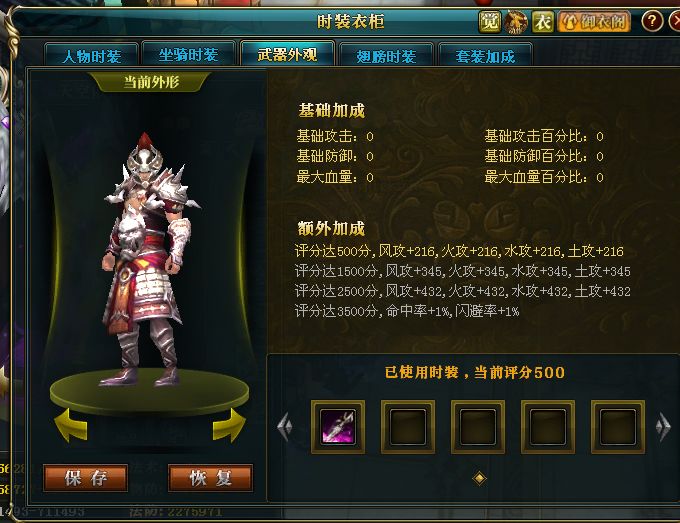The image size is (680, 523).
Task: Go to previous page of weapon skins
Action: click(285, 427)
